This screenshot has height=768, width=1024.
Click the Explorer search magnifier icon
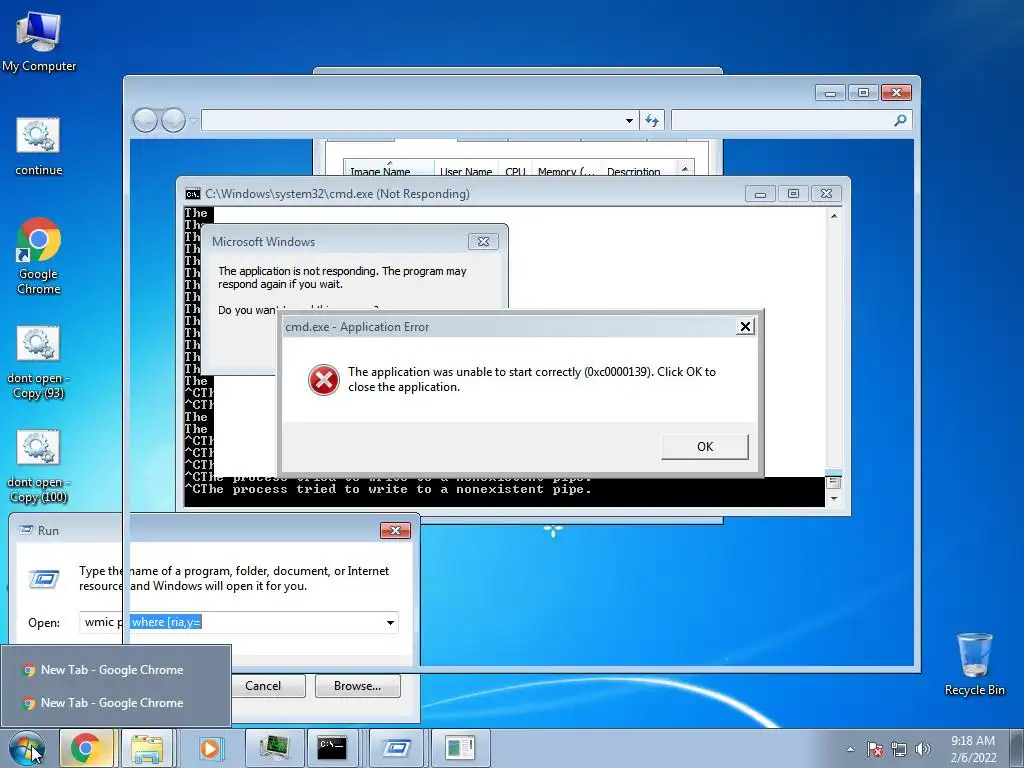tap(901, 120)
